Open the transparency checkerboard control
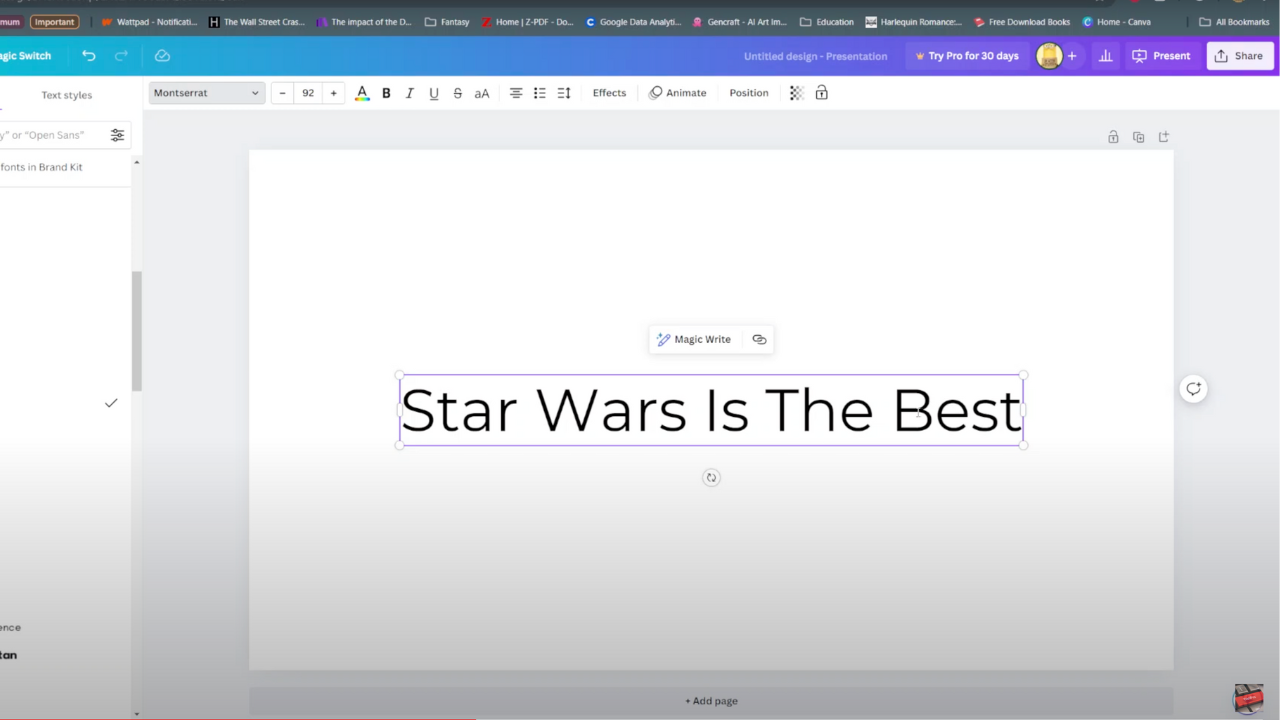 tap(797, 93)
